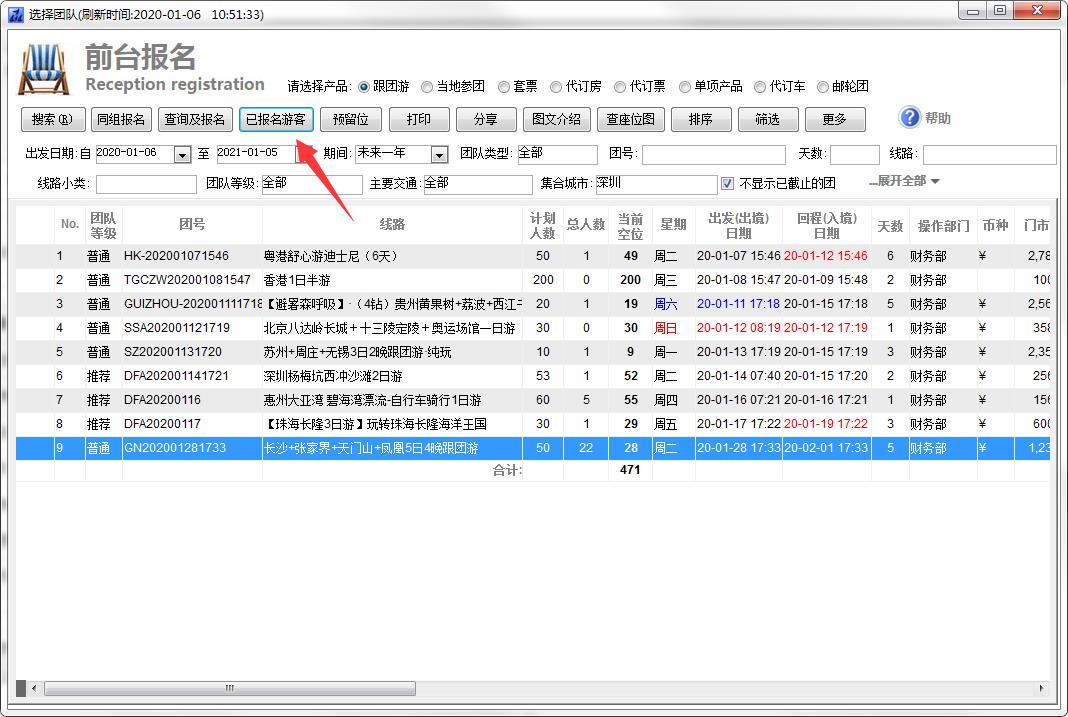Click the app icon in title bar
Screen dimensions: 1068x717
click(14, 14)
